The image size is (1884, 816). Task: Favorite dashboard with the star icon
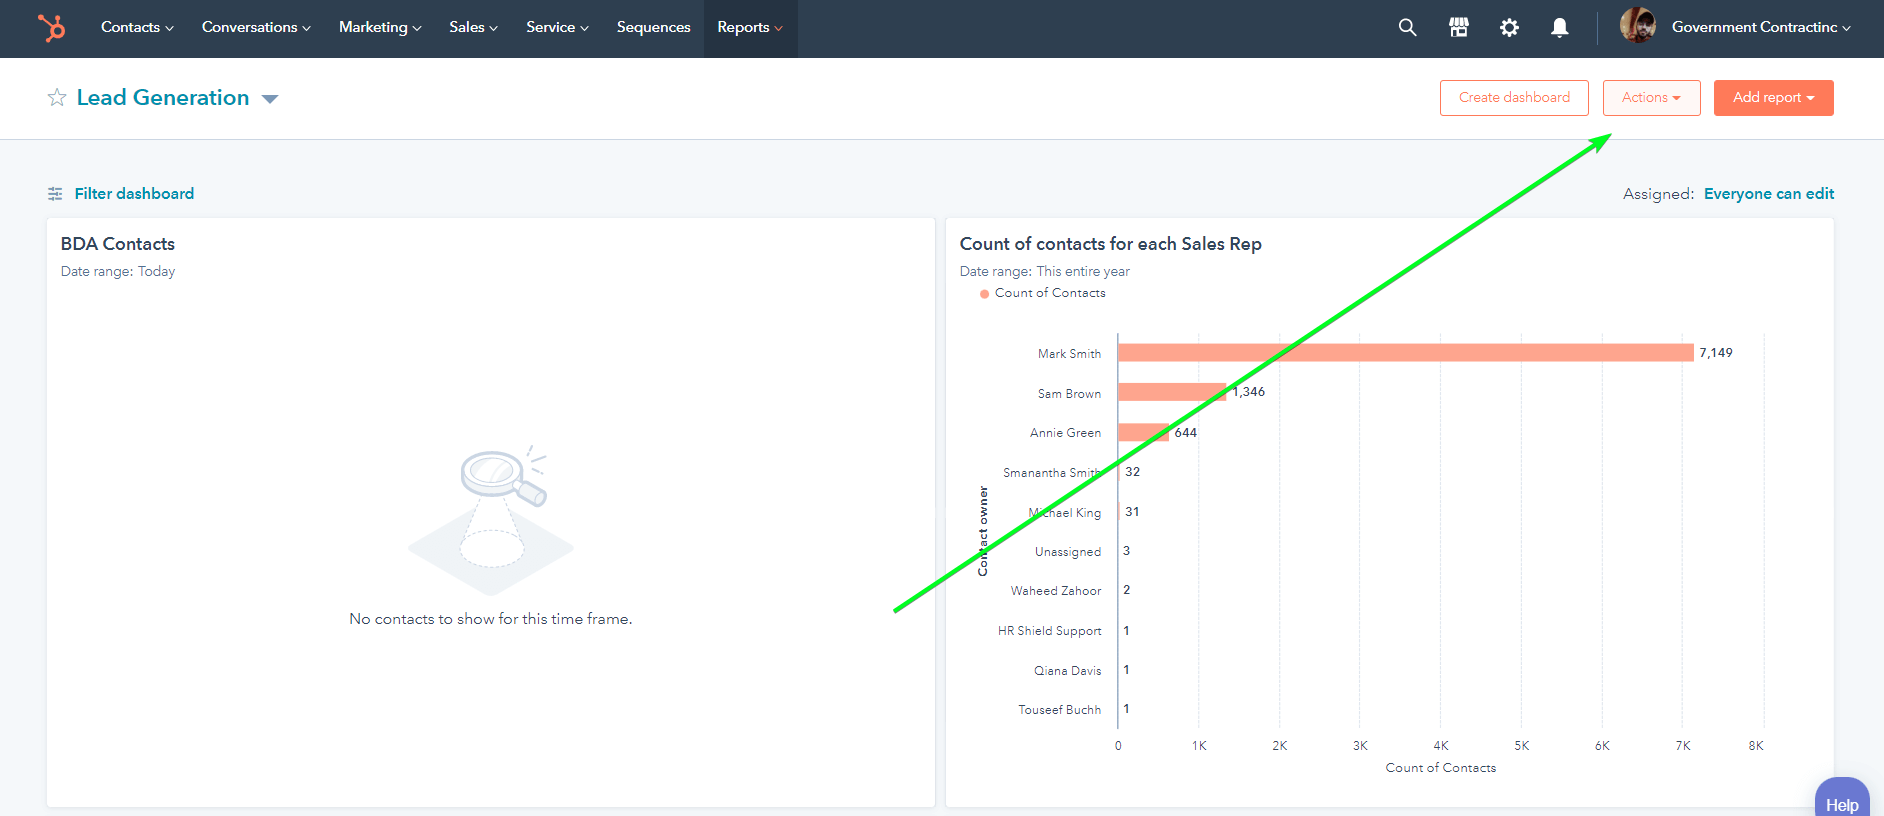coord(57,97)
